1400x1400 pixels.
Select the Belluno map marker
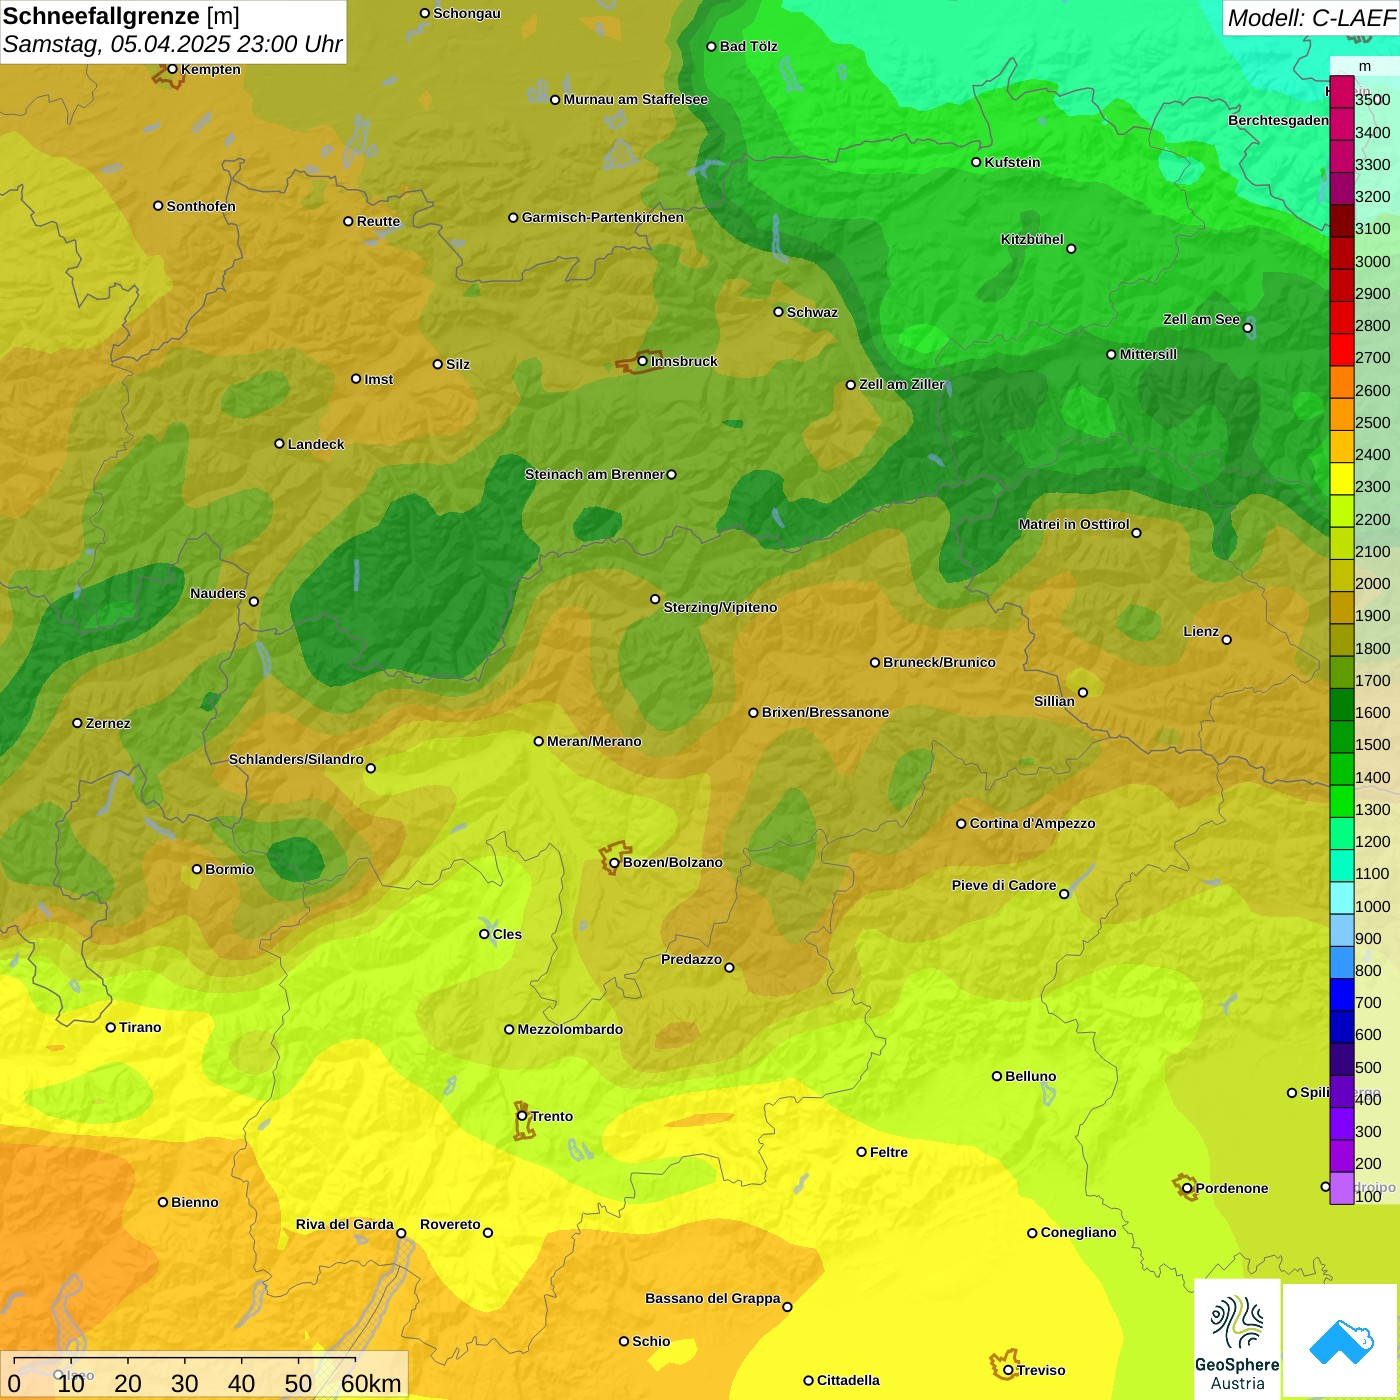click(997, 1076)
